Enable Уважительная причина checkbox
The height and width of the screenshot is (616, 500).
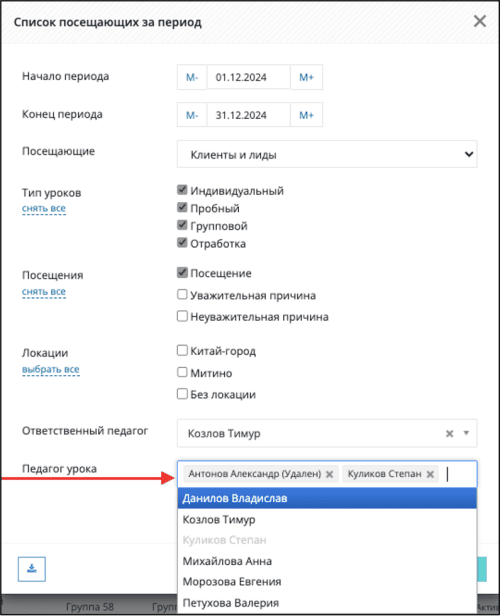click(182, 294)
